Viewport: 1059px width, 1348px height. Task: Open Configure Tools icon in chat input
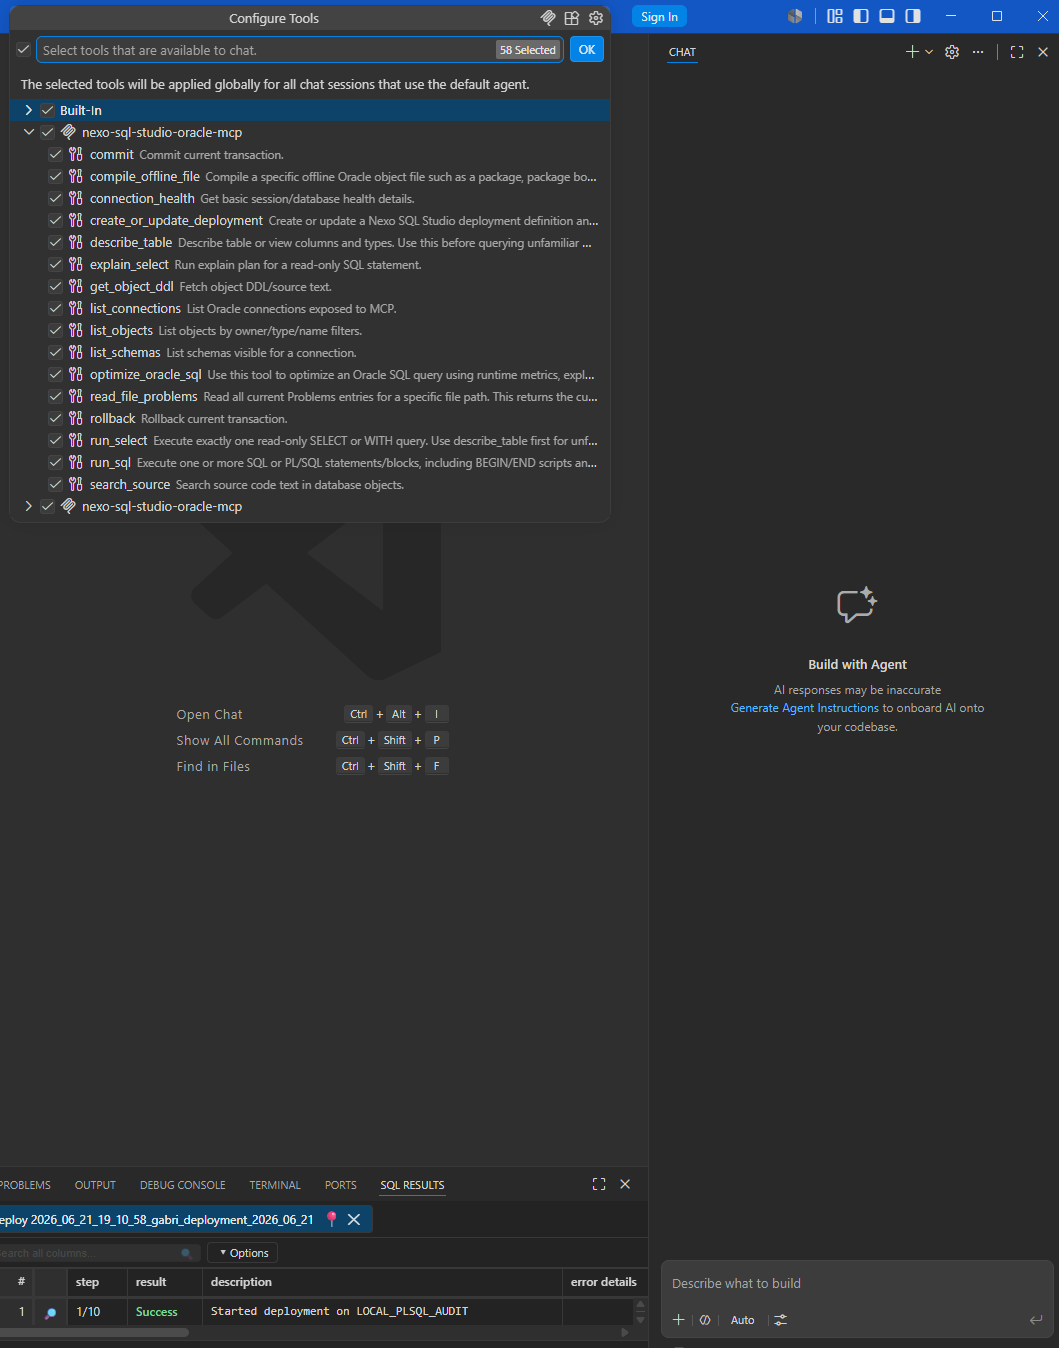(781, 1320)
